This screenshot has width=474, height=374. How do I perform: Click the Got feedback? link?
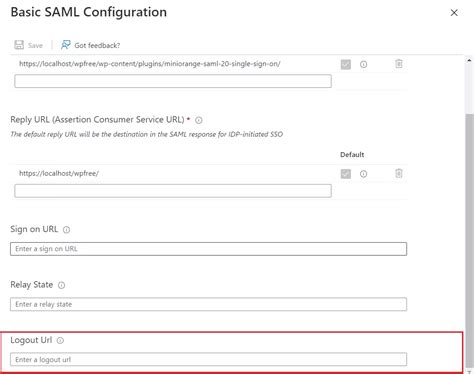(x=97, y=45)
